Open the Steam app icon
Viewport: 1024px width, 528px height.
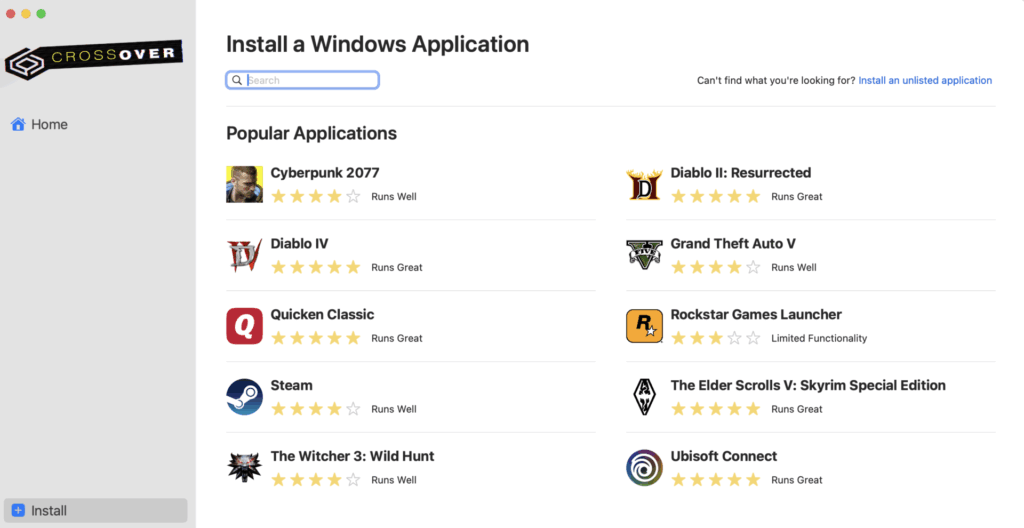(x=244, y=397)
